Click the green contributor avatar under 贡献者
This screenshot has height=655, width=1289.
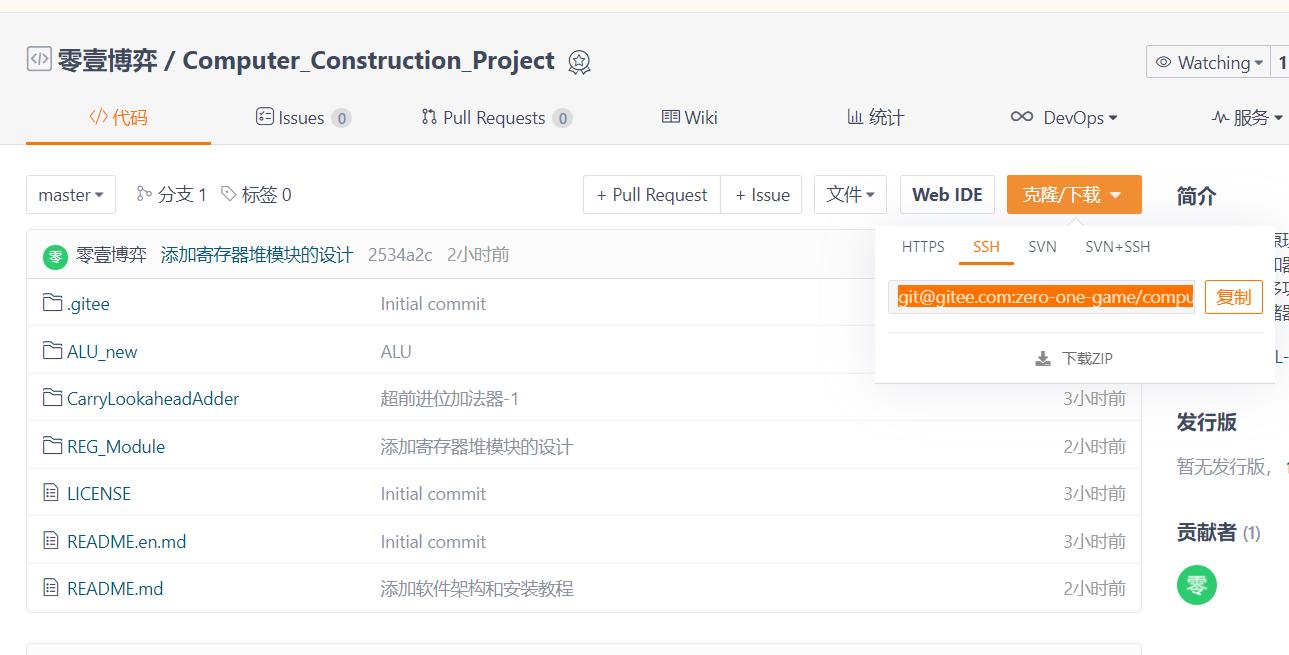click(1197, 585)
